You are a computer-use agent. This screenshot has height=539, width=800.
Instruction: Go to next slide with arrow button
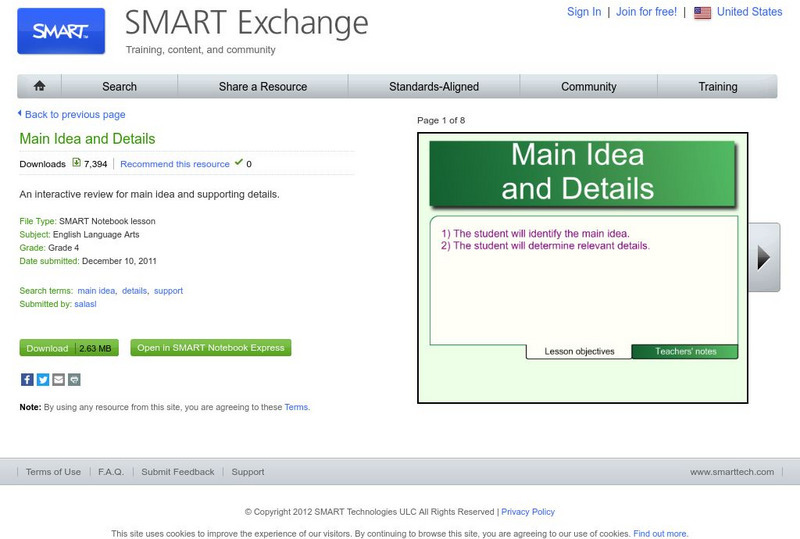[764, 257]
